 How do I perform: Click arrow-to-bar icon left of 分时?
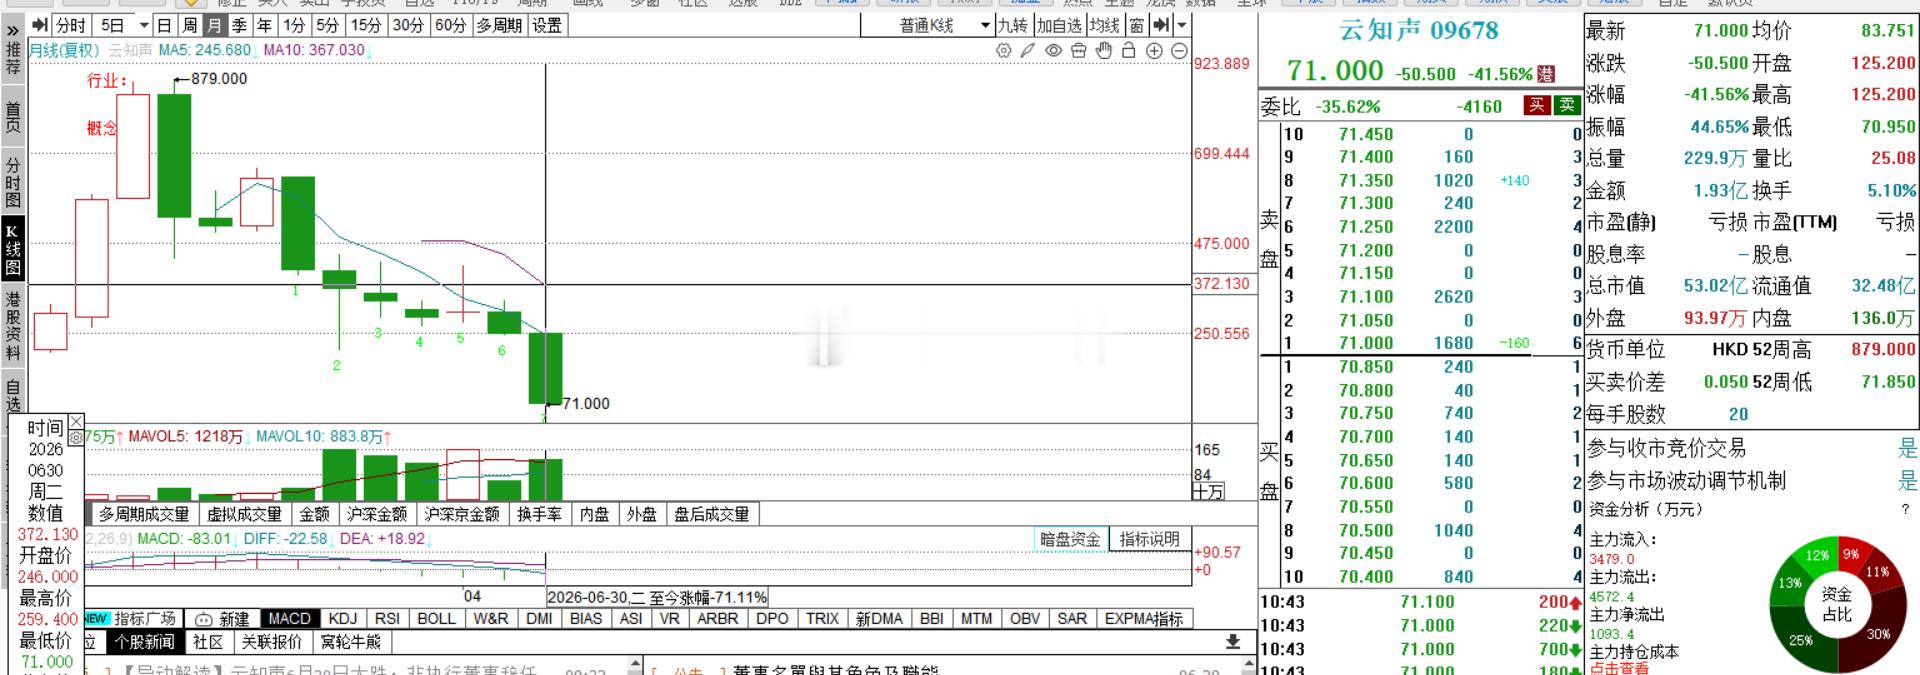coord(39,25)
